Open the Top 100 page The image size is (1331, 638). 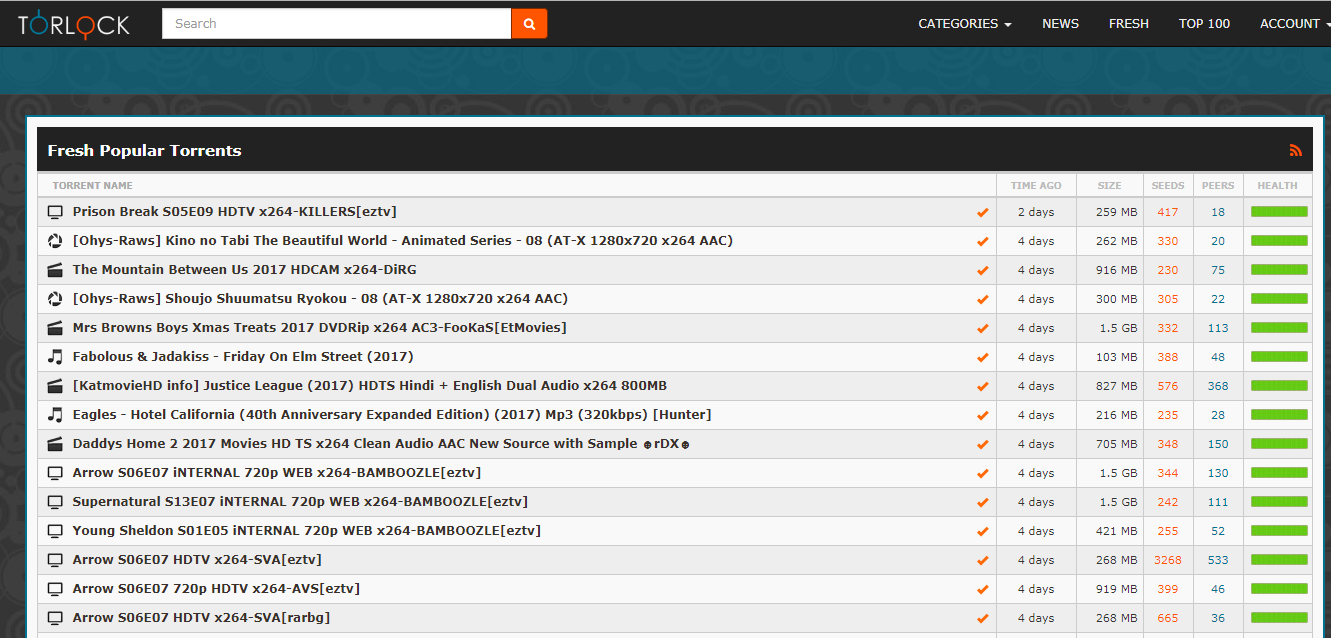coord(1204,24)
